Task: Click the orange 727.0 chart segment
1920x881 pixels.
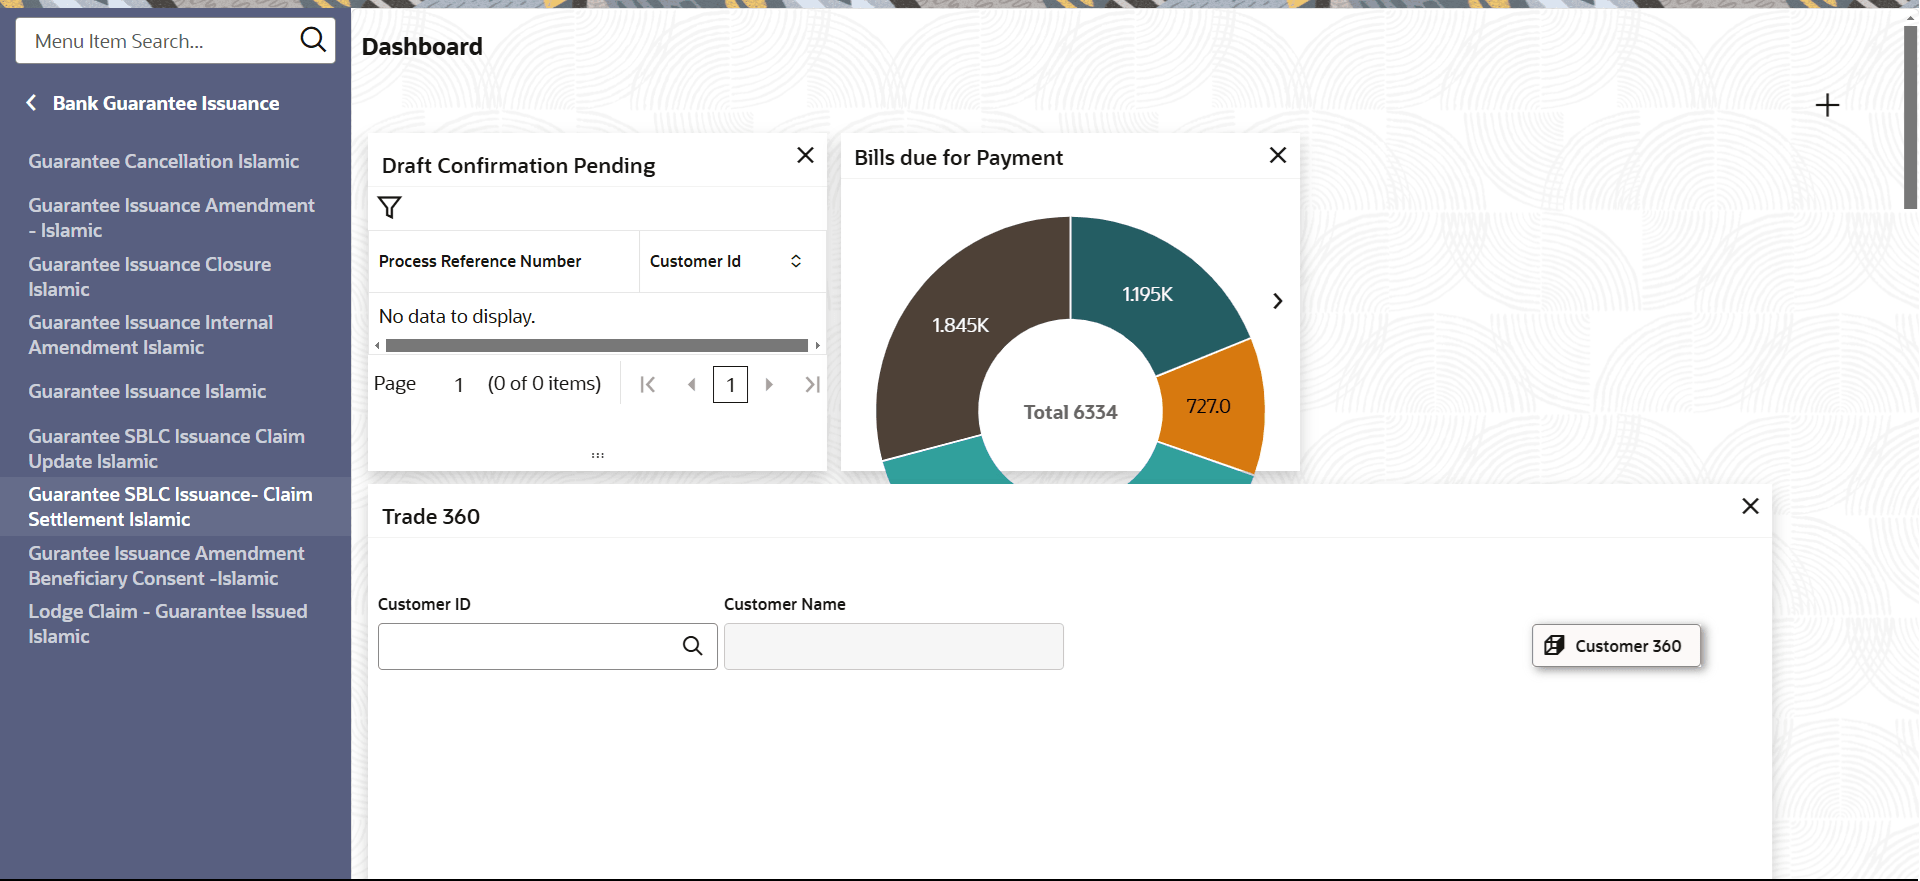Action: point(1210,406)
